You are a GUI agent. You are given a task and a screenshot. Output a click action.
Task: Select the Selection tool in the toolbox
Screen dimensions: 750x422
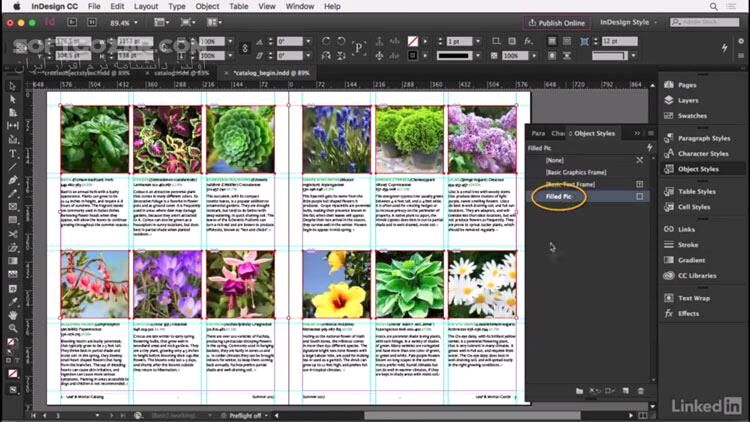12,87
